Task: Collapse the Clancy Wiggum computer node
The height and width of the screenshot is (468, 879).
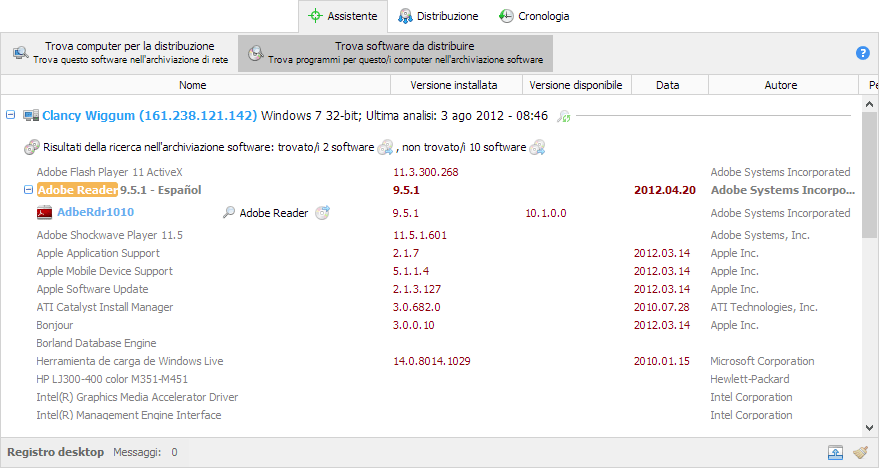Action: tap(11, 116)
